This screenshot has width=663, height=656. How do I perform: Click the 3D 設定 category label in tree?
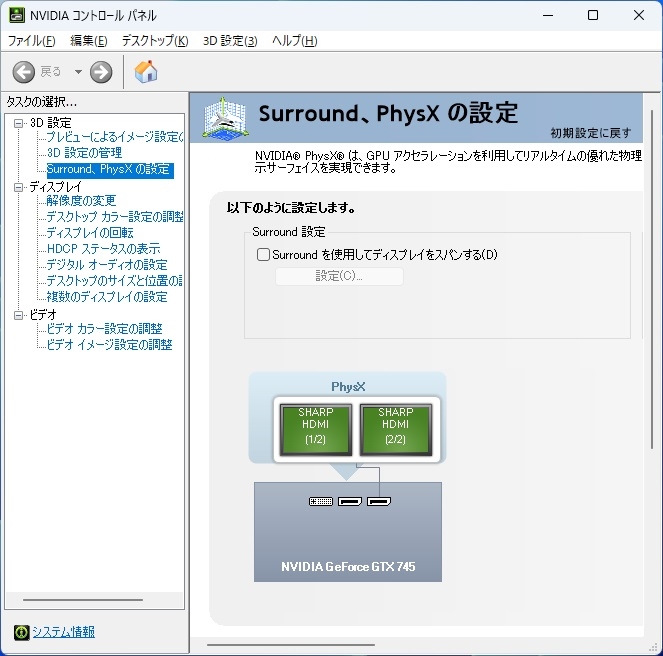[x=51, y=123]
